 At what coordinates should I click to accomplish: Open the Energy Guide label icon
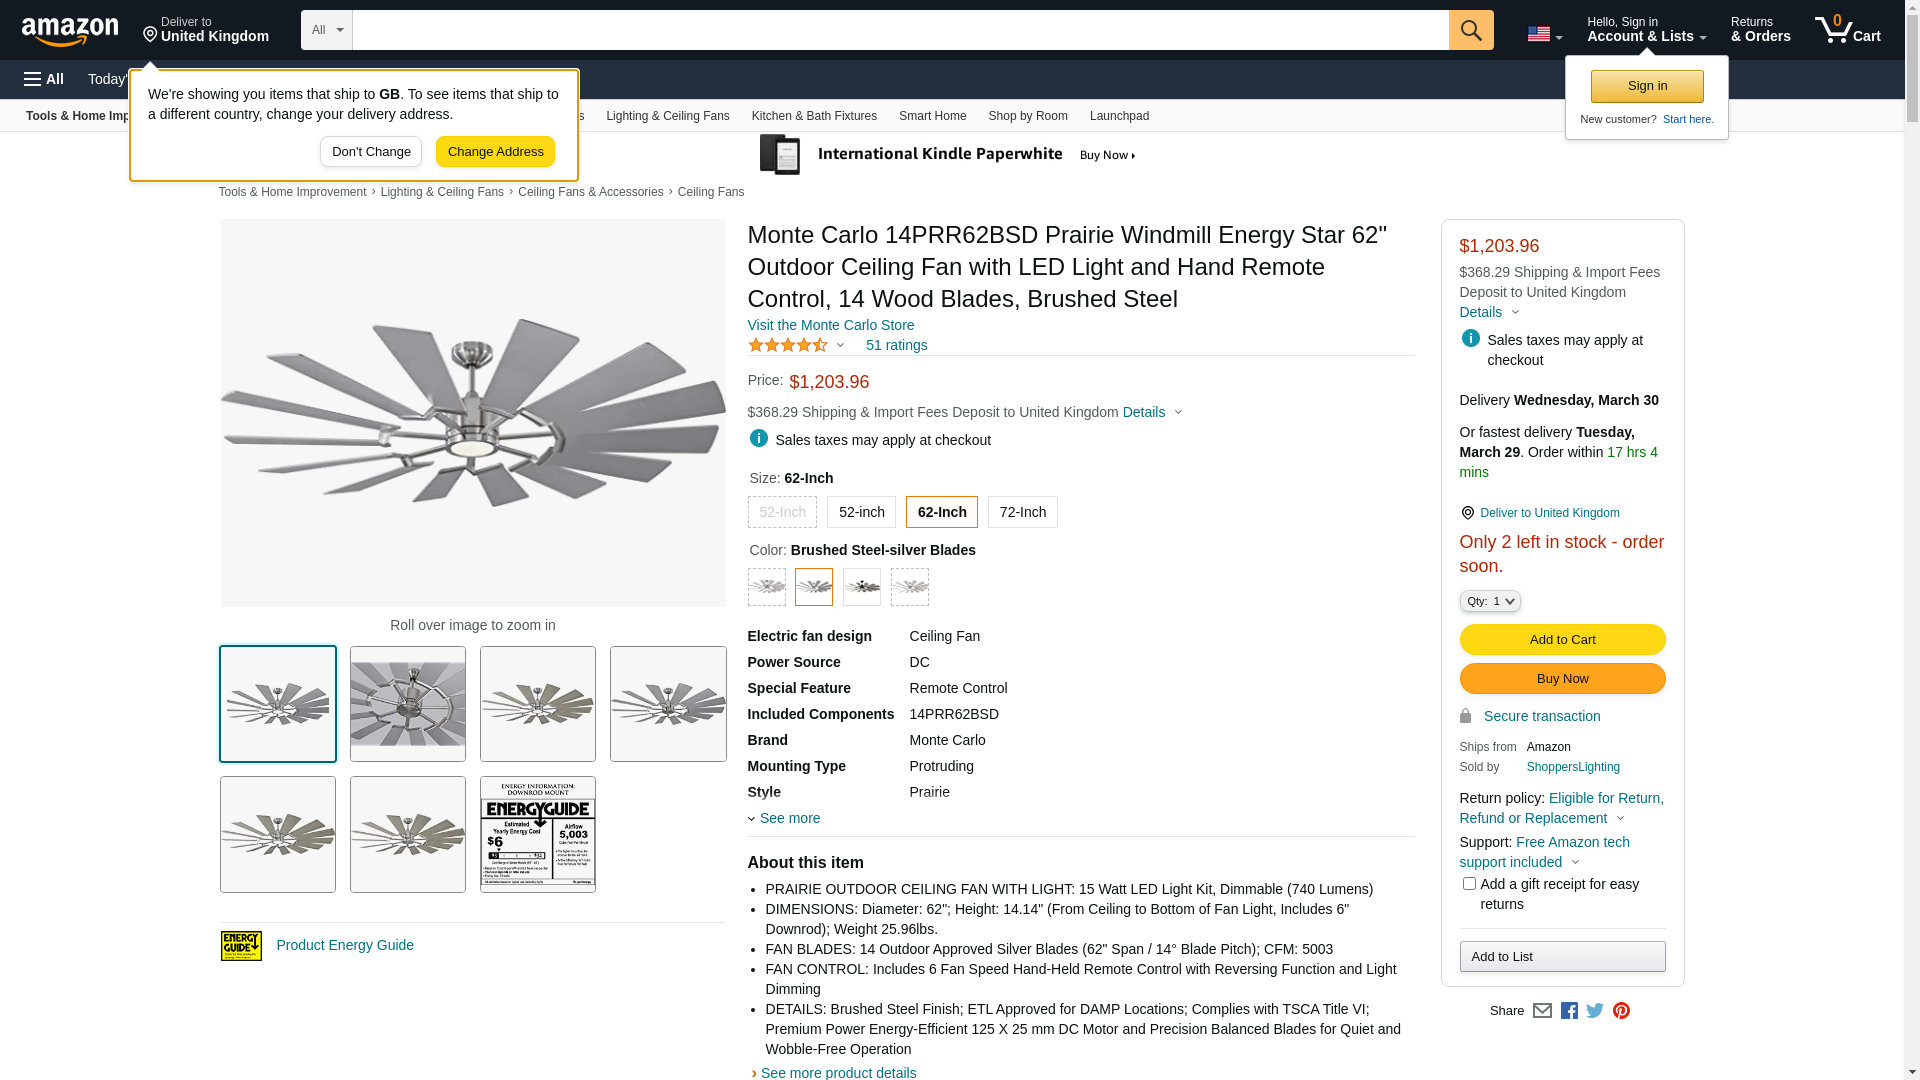click(x=241, y=946)
